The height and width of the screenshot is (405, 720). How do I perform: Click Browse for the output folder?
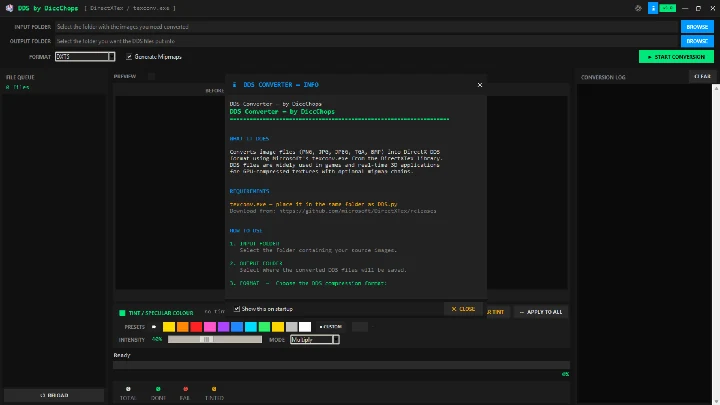pyautogui.click(x=697, y=41)
